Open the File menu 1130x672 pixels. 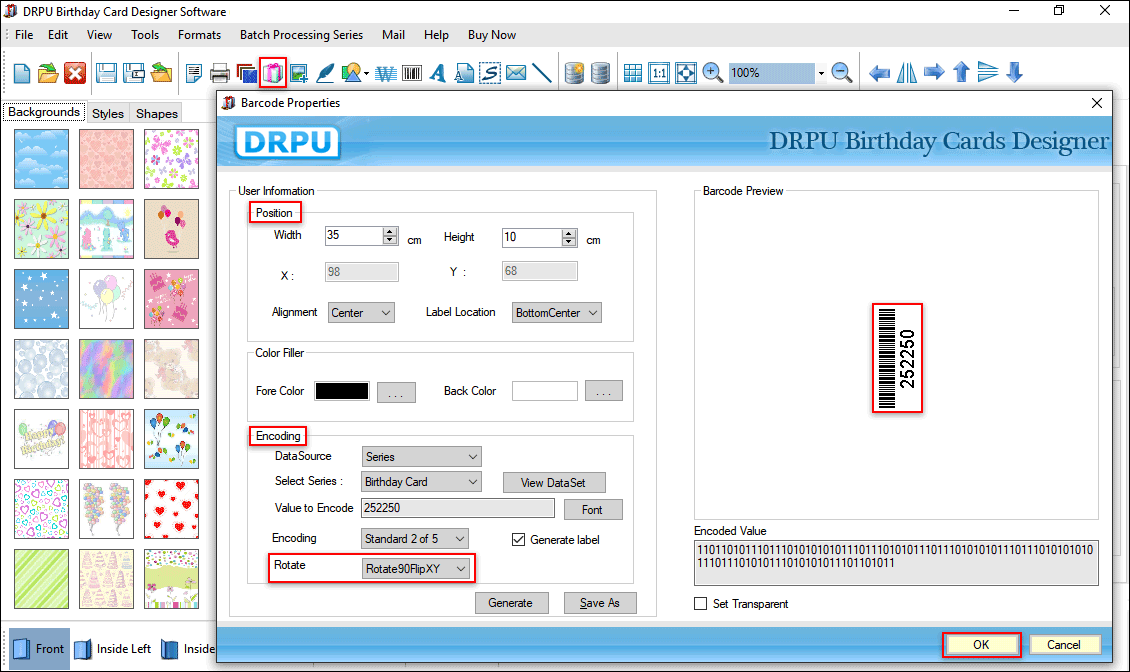pos(24,35)
